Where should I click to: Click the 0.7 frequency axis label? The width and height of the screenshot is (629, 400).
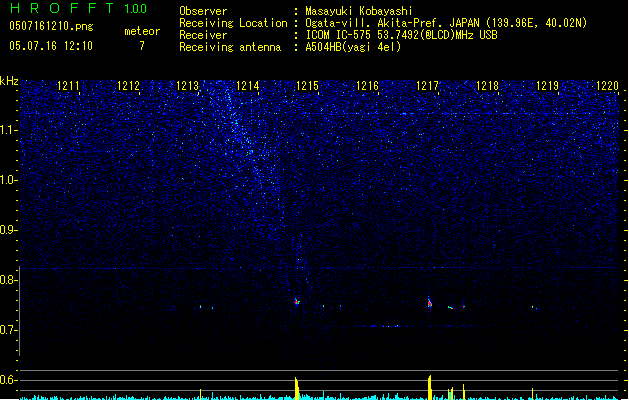[8, 330]
